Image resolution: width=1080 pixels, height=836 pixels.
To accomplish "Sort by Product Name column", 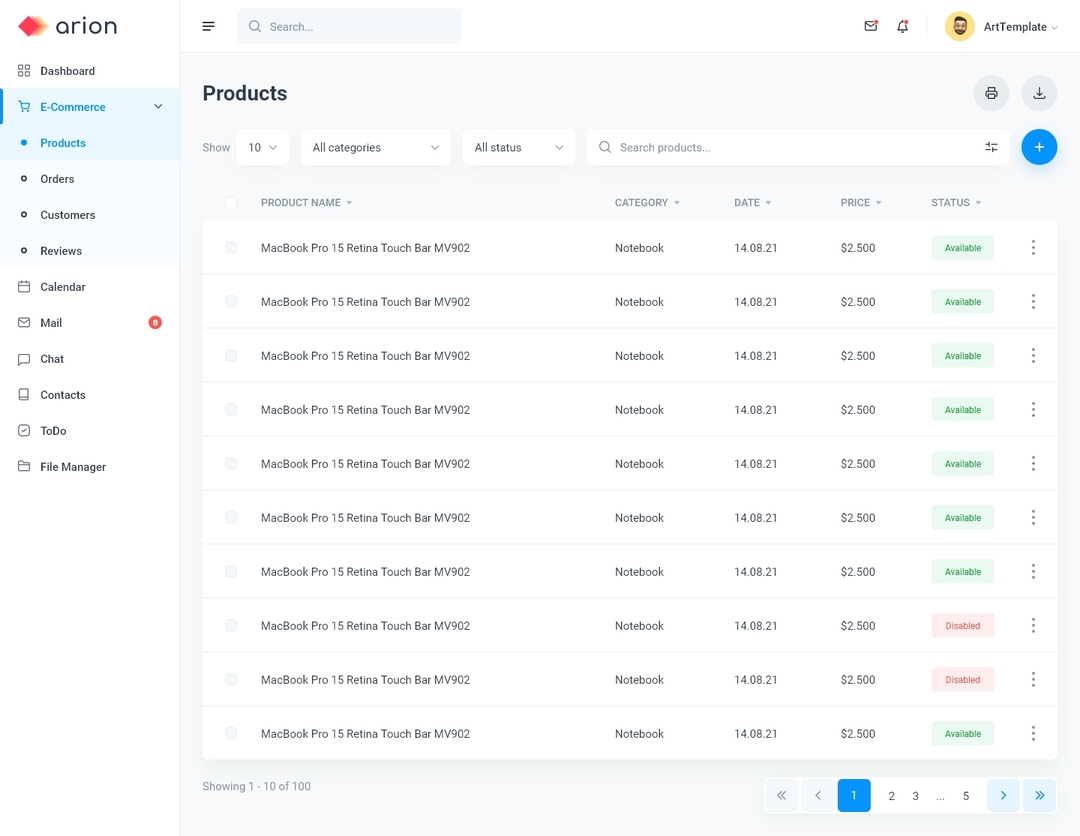I will [307, 202].
